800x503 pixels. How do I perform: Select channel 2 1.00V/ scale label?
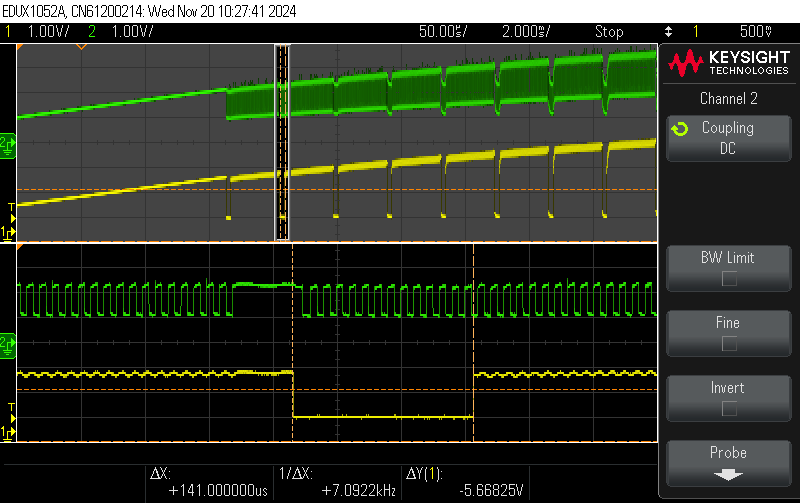[132, 32]
